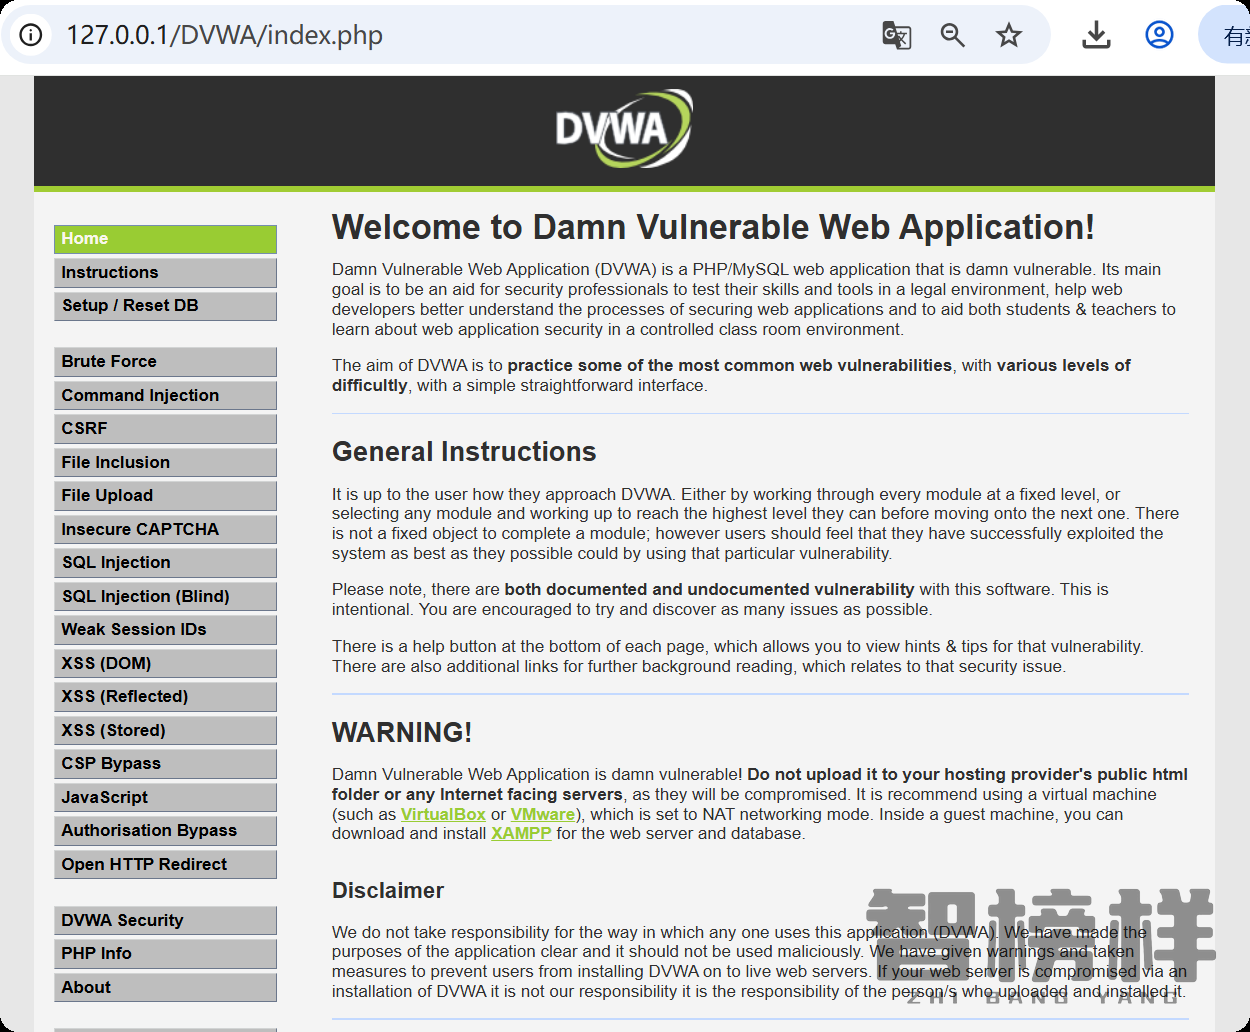Image resolution: width=1250 pixels, height=1032 pixels.
Task: Open the browser profile avatar icon
Action: tap(1159, 35)
